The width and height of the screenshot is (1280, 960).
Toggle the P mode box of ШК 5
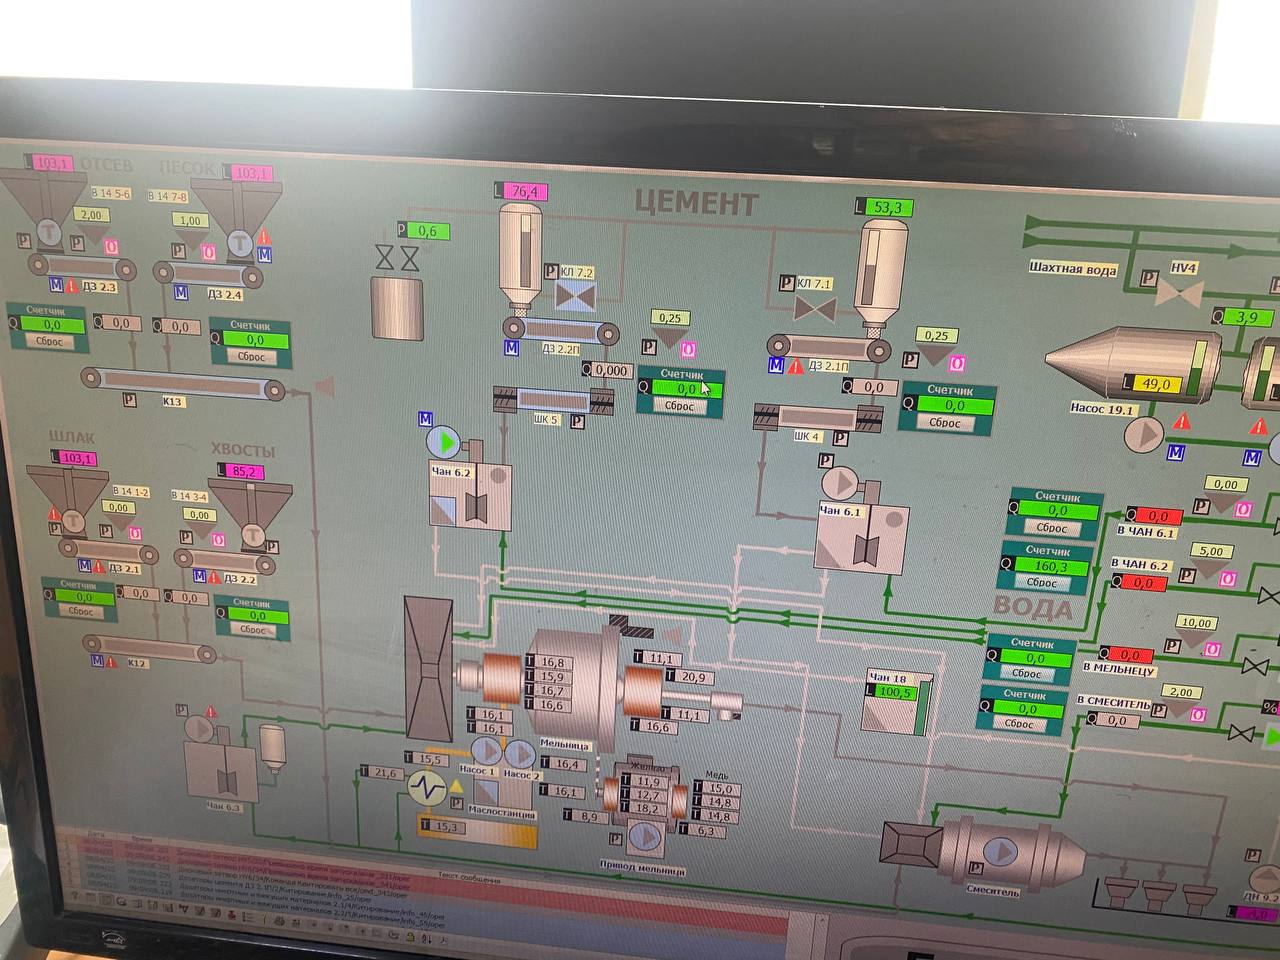pos(577,422)
